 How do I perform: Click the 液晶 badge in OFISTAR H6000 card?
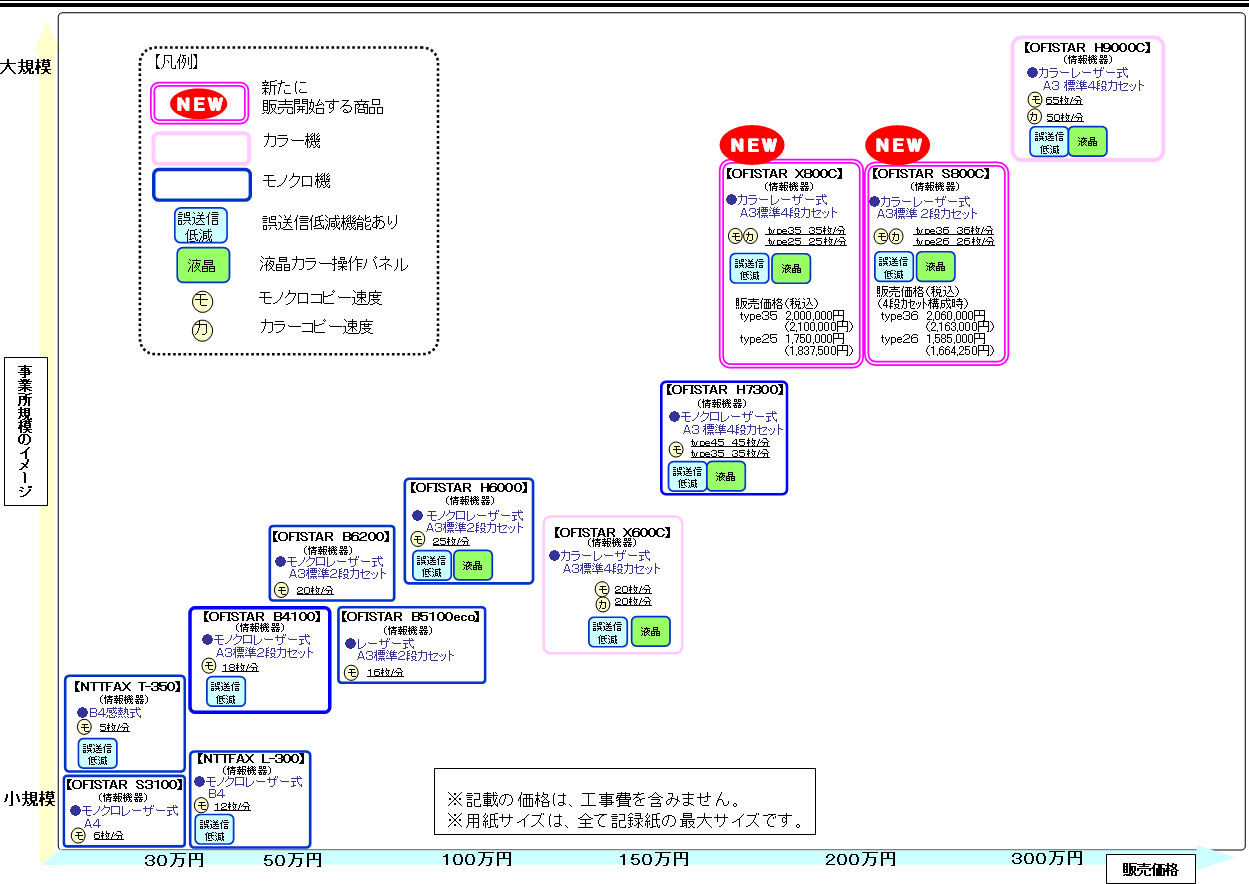pos(472,566)
